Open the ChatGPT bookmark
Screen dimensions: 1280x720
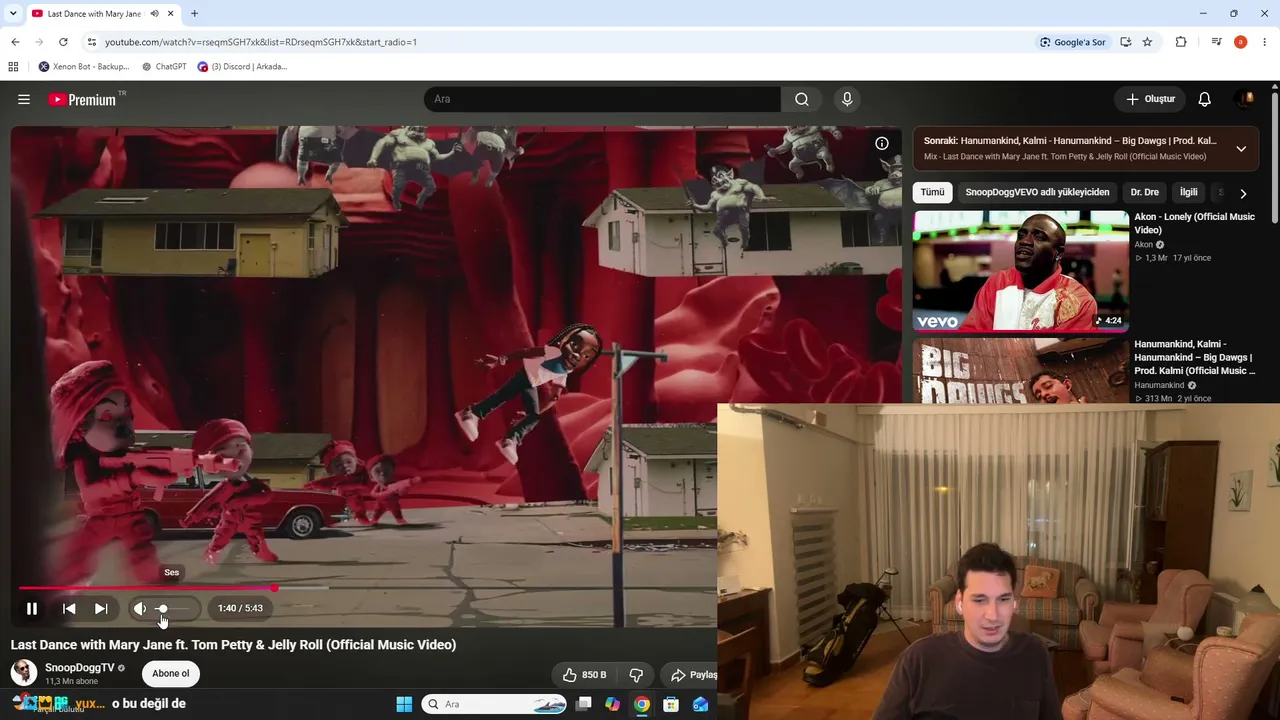pyautogui.click(x=164, y=67)
